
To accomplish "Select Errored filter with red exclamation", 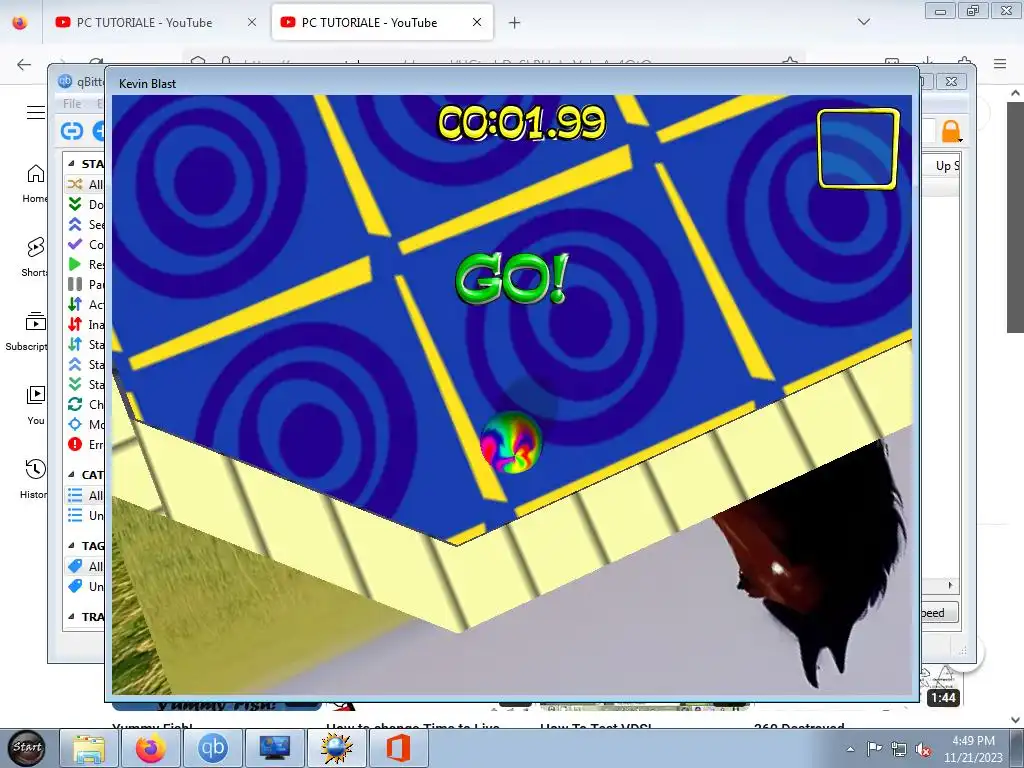I will 85,445.
